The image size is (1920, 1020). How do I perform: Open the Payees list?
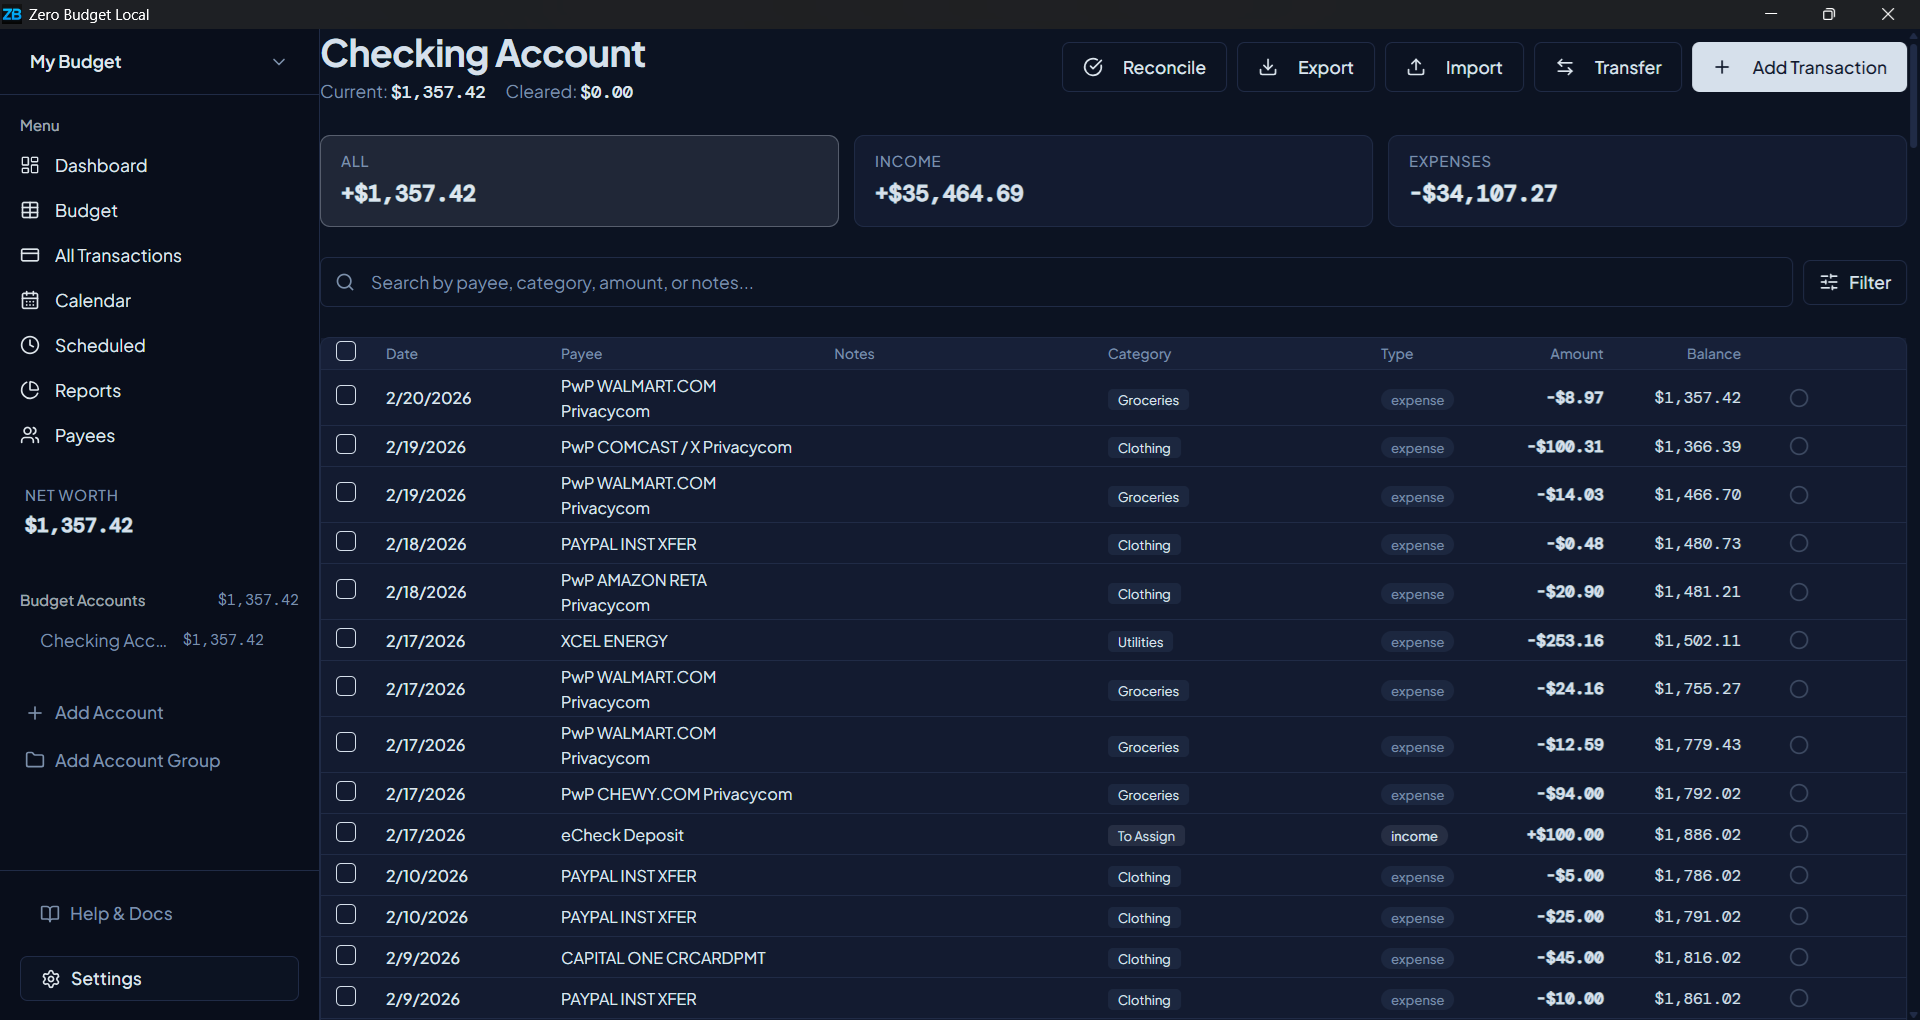click(x=84, y=435)
